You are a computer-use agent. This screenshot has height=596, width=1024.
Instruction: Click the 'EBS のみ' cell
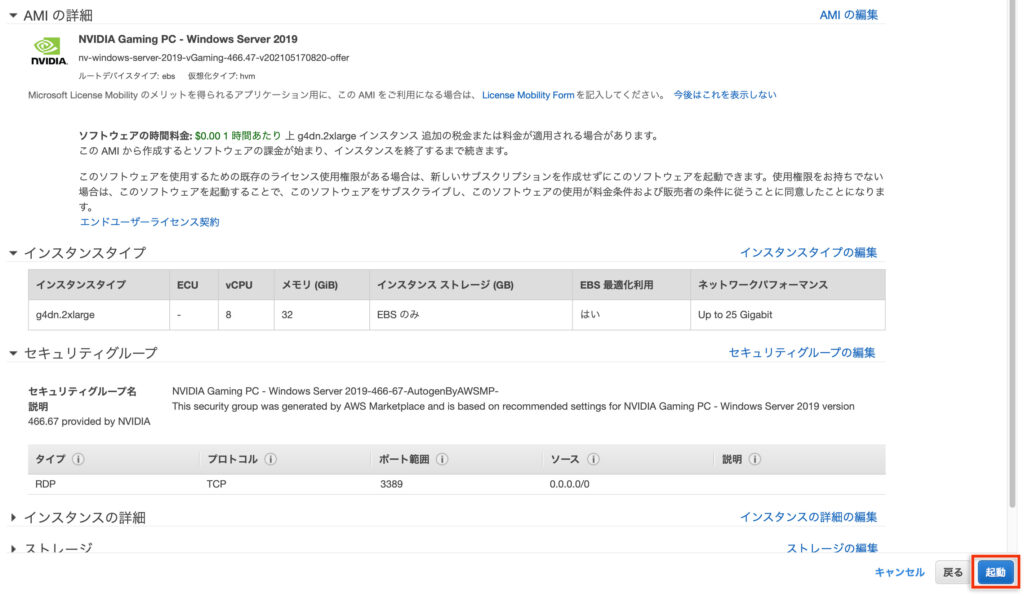[x=471, y=315]
